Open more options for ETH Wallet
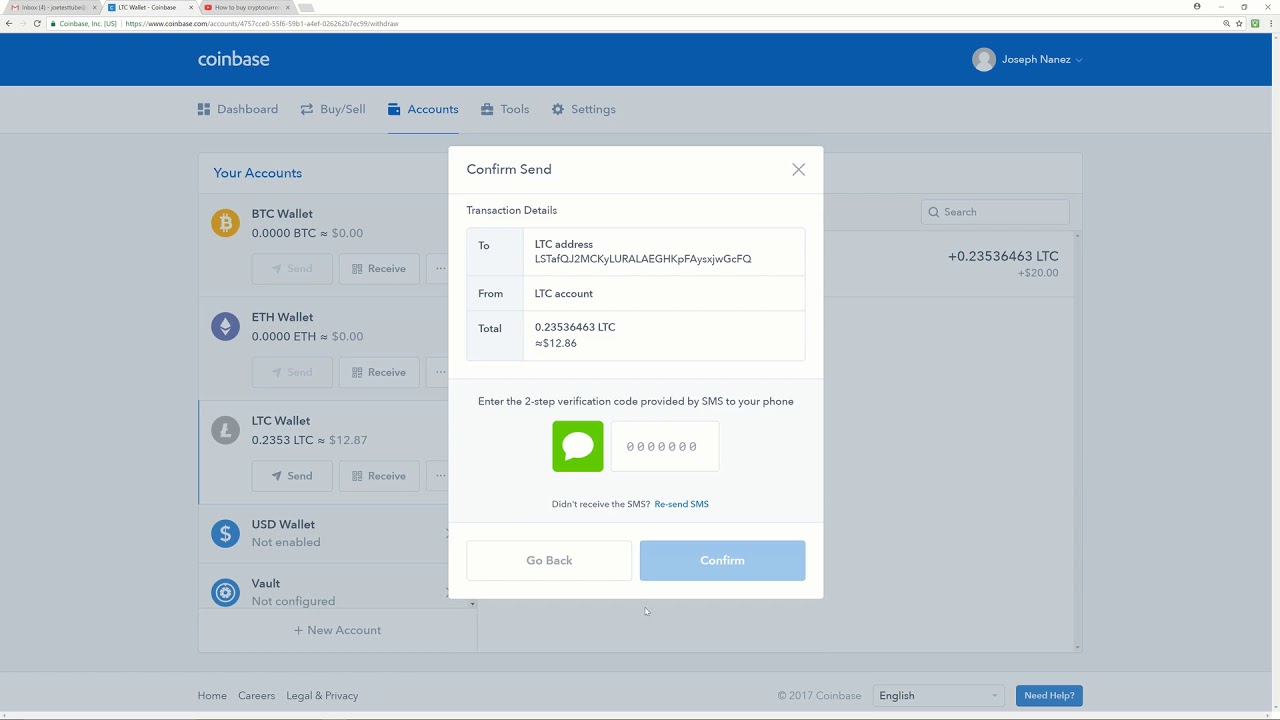 coord(438,372)
